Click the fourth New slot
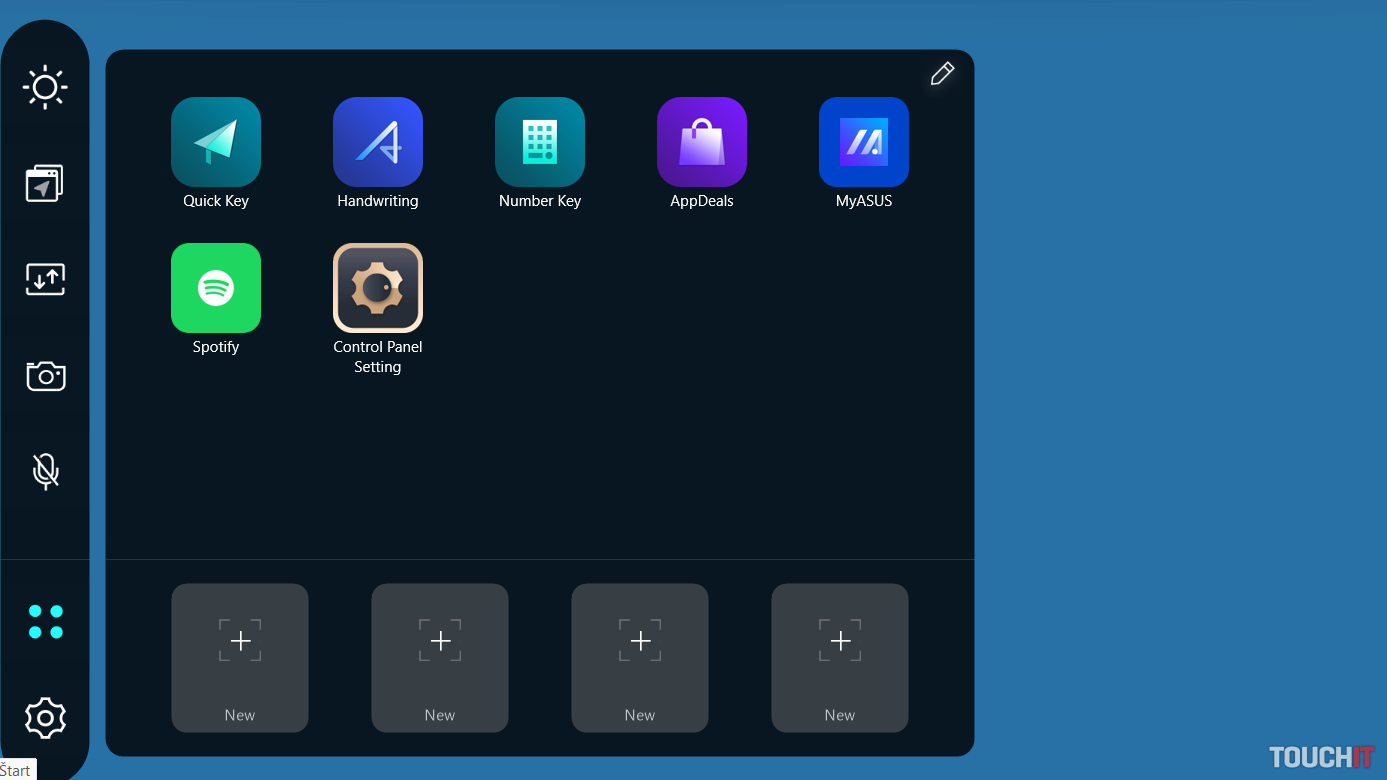The width and height of the screenshot is (1387, 780). pyautogui.click(x=840, y=657)
